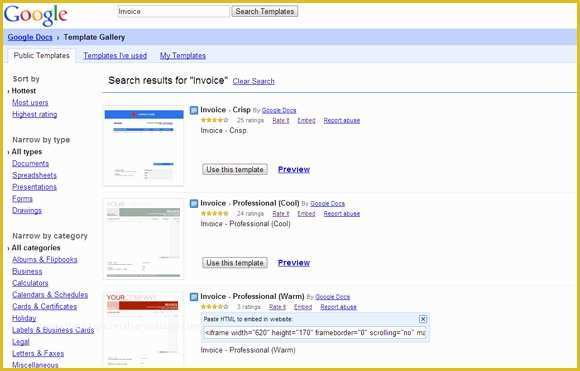Preview the Invoice - Crisp template

(294, 169)
